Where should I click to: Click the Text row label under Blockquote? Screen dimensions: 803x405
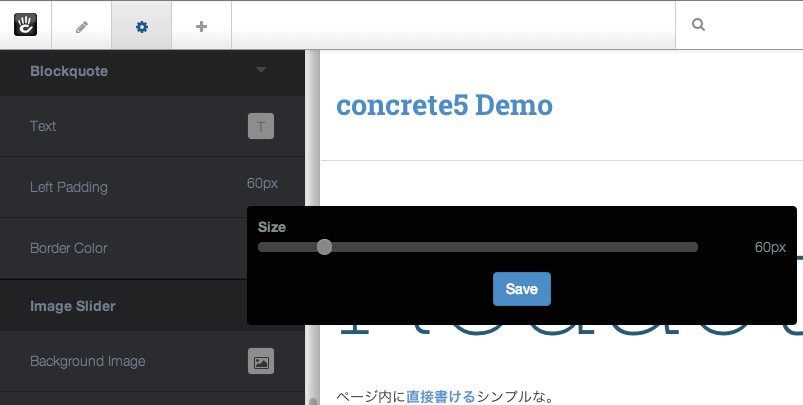[43, 126]
